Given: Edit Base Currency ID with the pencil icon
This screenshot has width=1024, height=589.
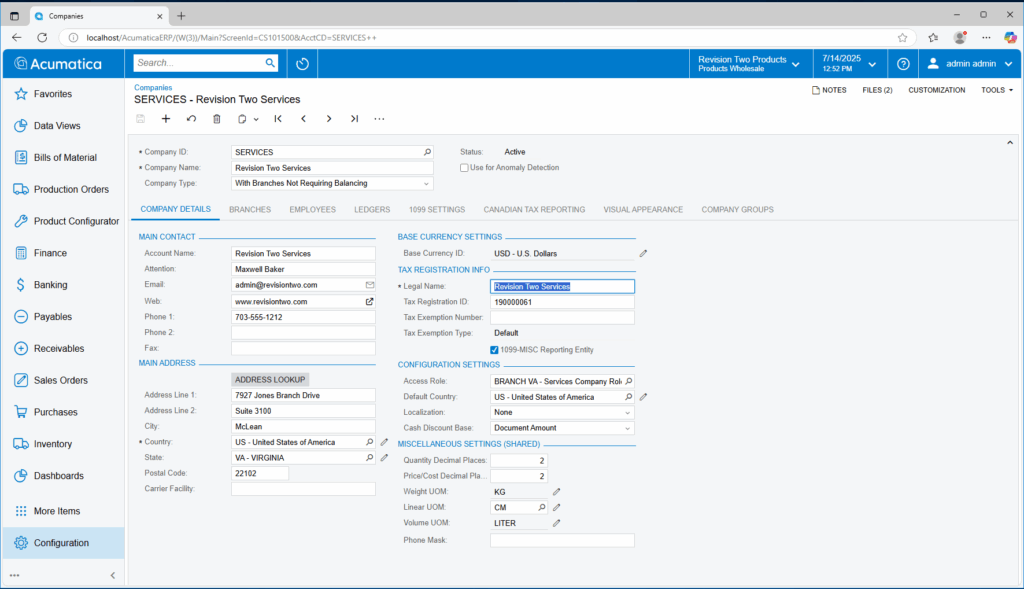Looking at the screenshot, I should pos(643,253).
